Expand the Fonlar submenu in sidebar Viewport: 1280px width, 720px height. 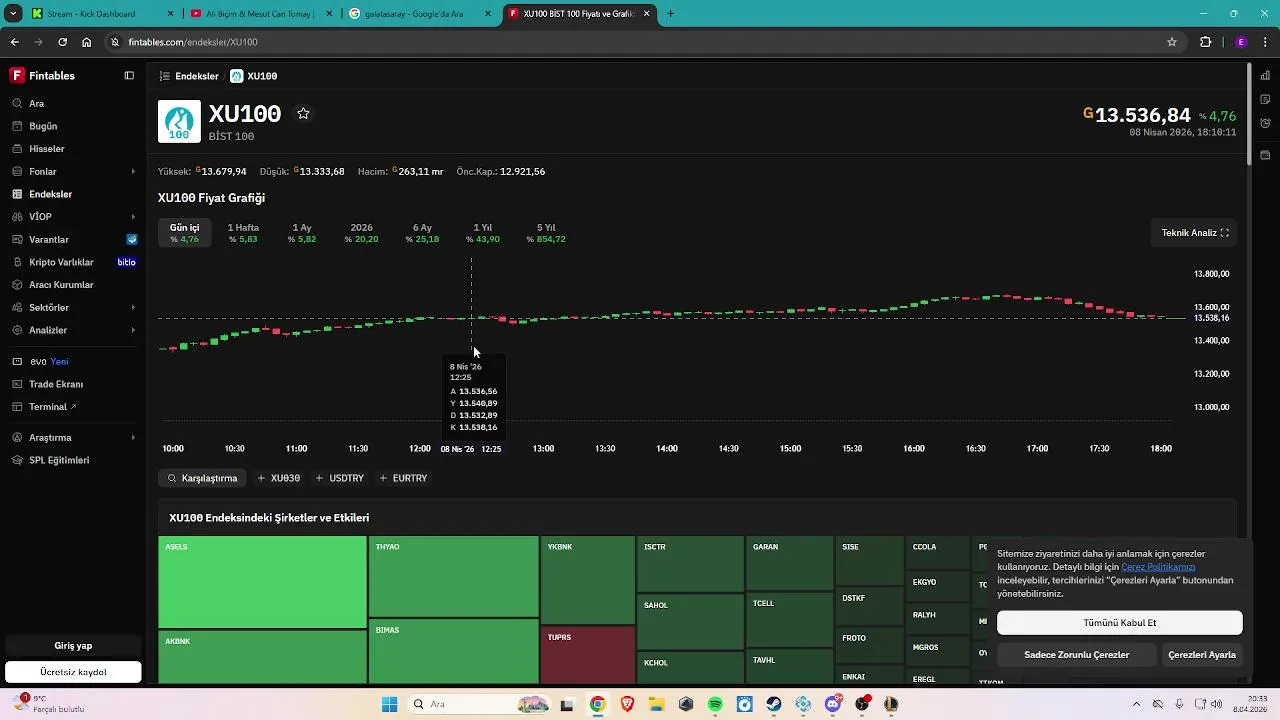click(x=133, y=172)
